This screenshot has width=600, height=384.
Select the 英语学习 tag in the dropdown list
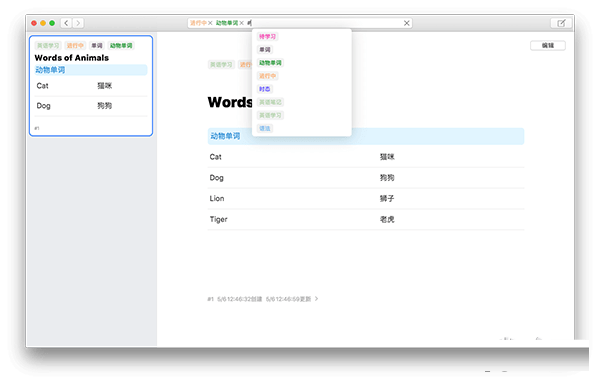[x=270, y=115]
